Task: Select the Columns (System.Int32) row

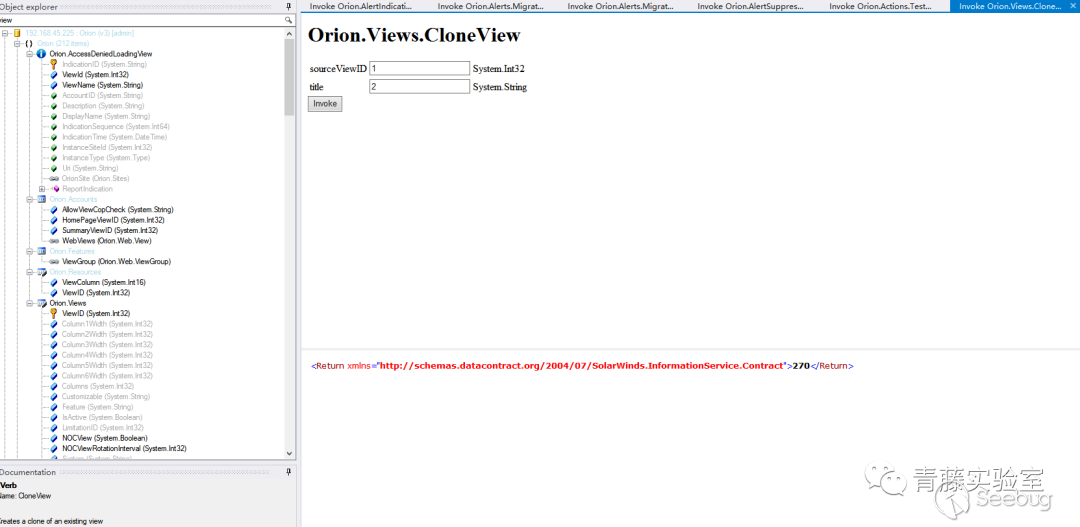Action: [x=98, y=386]
